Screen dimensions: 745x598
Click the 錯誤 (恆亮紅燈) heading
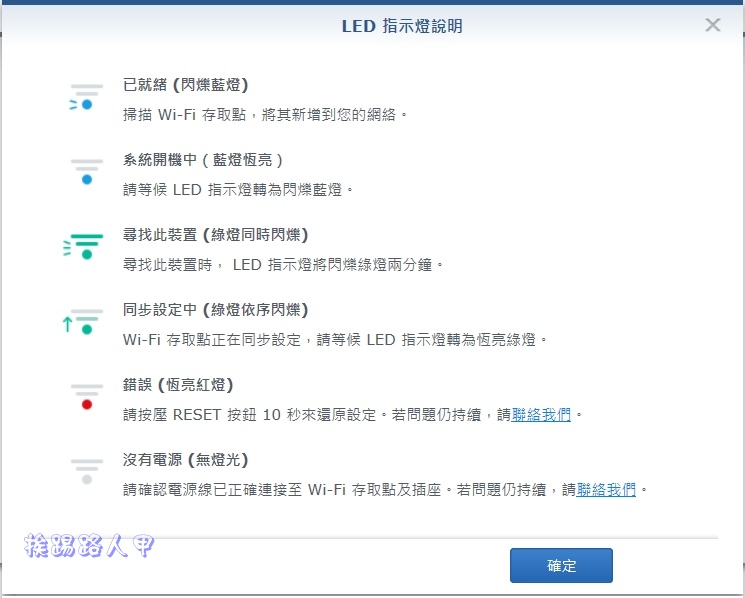pos(178,385)
